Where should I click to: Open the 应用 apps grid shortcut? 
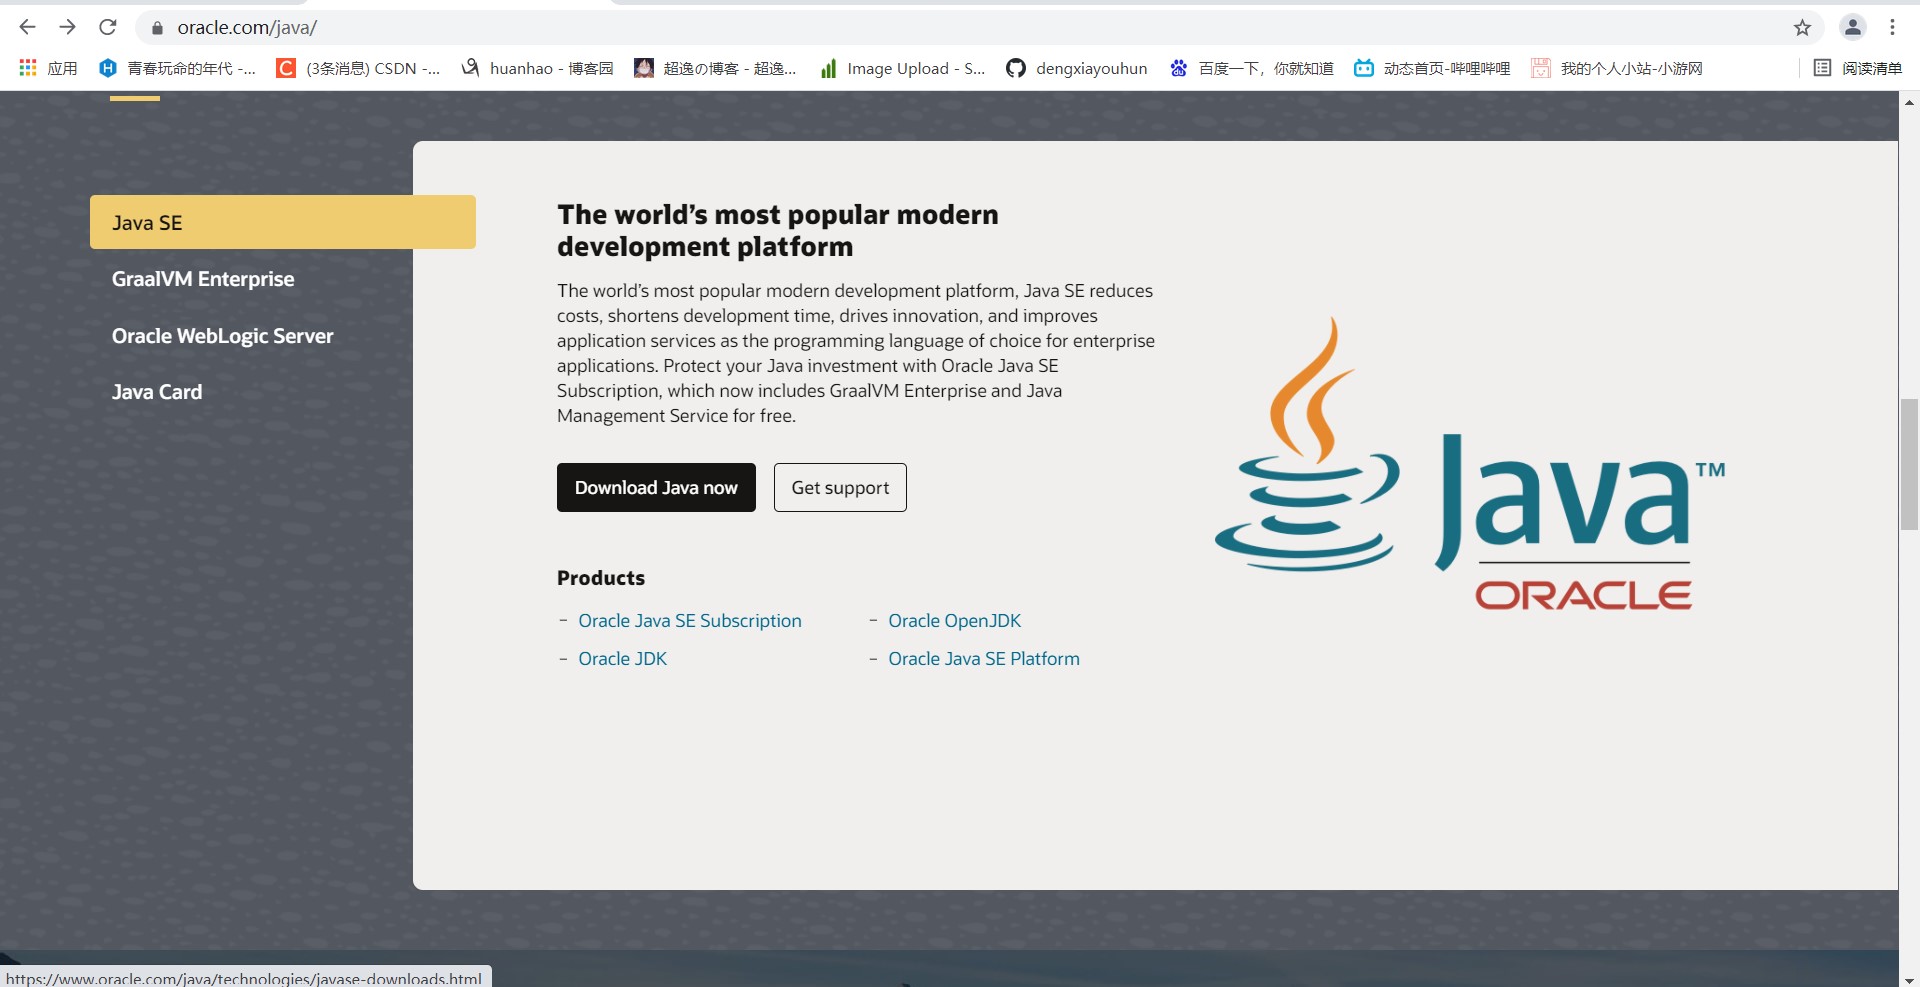pyautogui.click(x=48, y=68)
